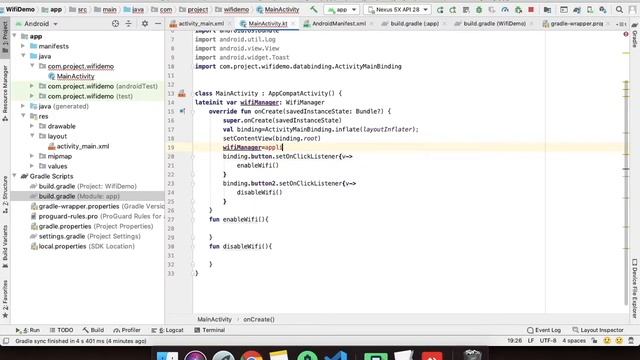Collapse the Gradle Scripts node

pyautogui.click(x=15, y=176)
